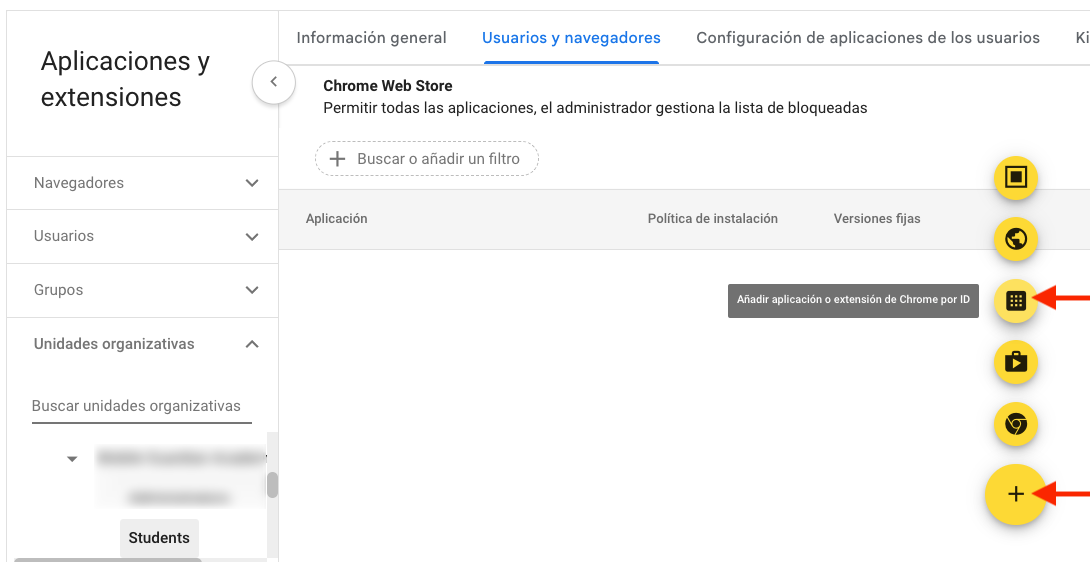Select the Students organizational unit

click(x=159, y=538)
